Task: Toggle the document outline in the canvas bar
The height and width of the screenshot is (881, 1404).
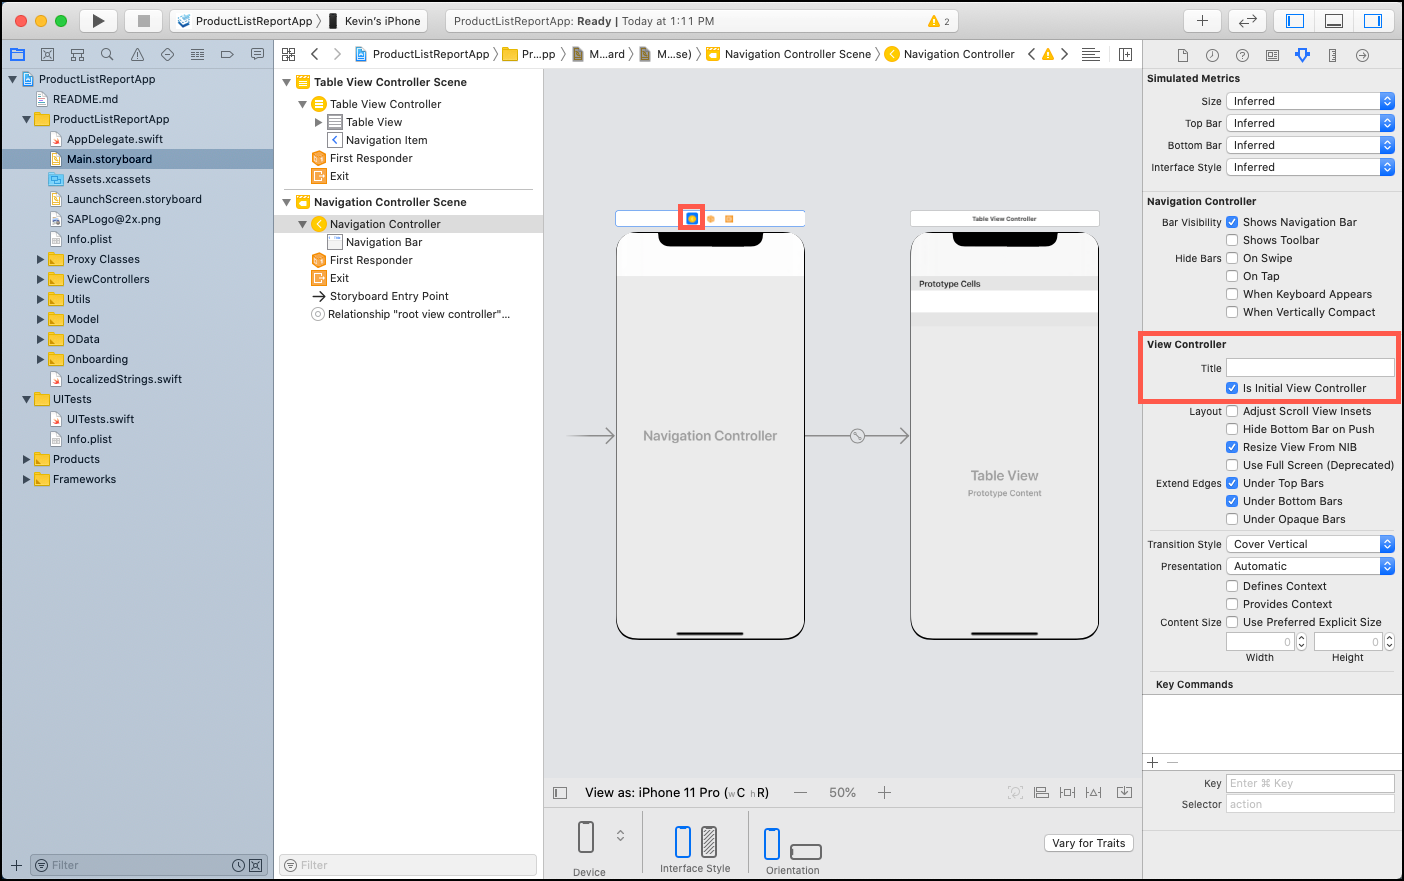Action: pyautogui.click(x=560, y=793)
